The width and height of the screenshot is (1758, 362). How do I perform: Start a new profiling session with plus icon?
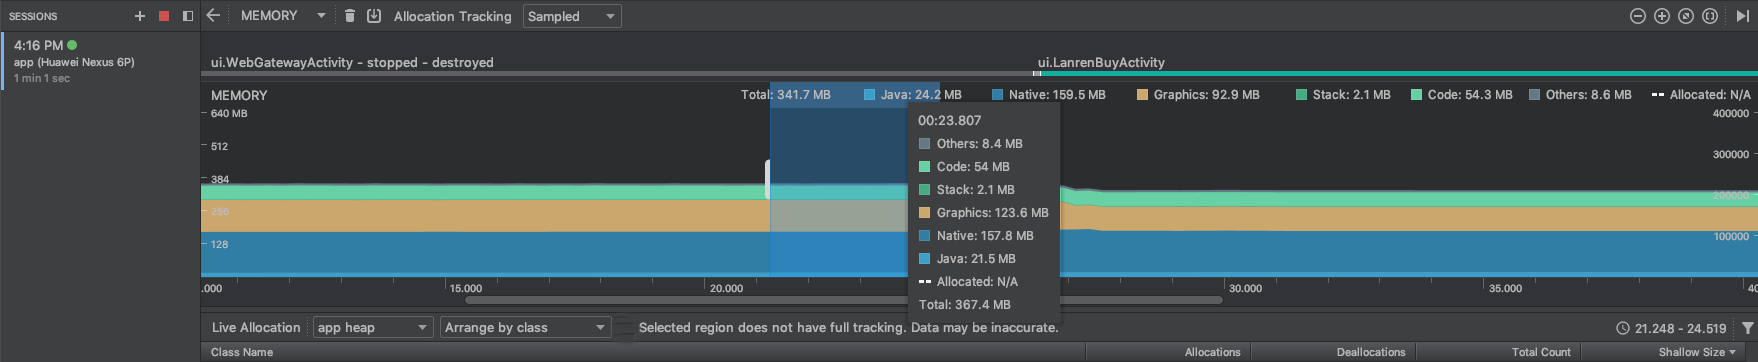pyautogui.click(x=139, y=16)
